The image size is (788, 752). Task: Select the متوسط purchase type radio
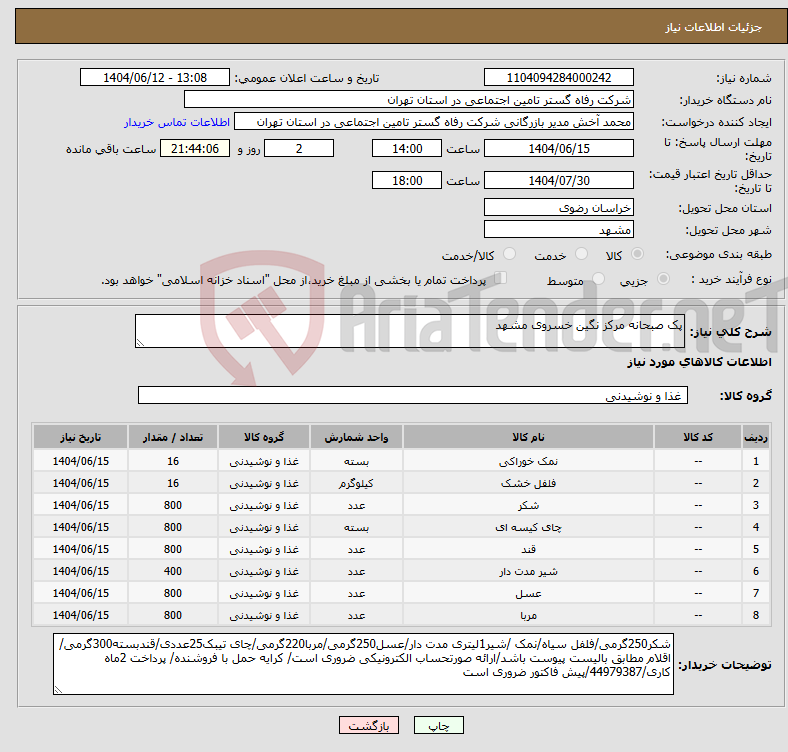click(x=599, y=278)
